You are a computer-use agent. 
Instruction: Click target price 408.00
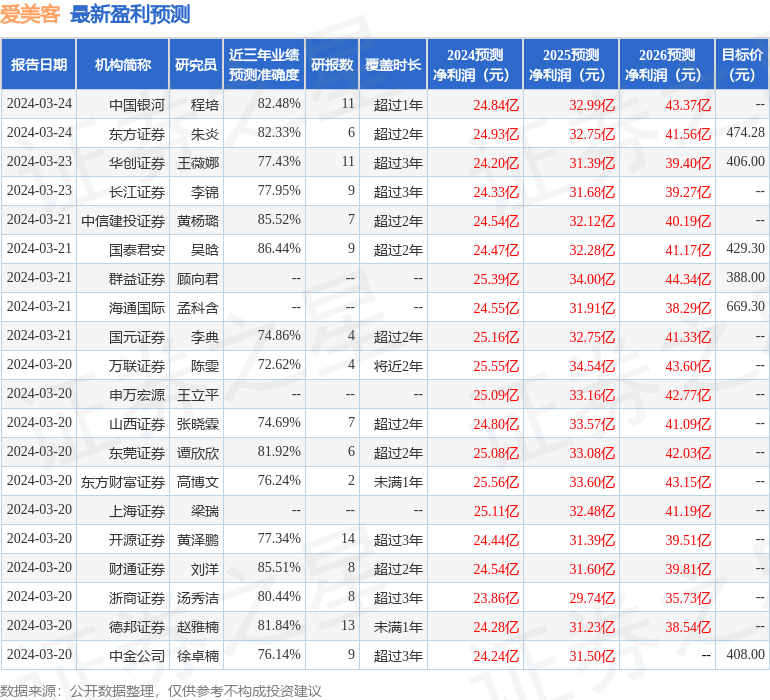pyautogui.click(x=745, y=654)
